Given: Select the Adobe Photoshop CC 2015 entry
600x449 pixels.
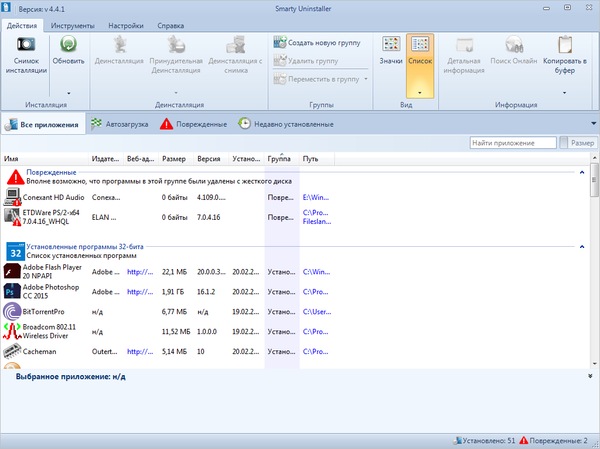Looking at the screenshot, I should [x=47, y=291].
